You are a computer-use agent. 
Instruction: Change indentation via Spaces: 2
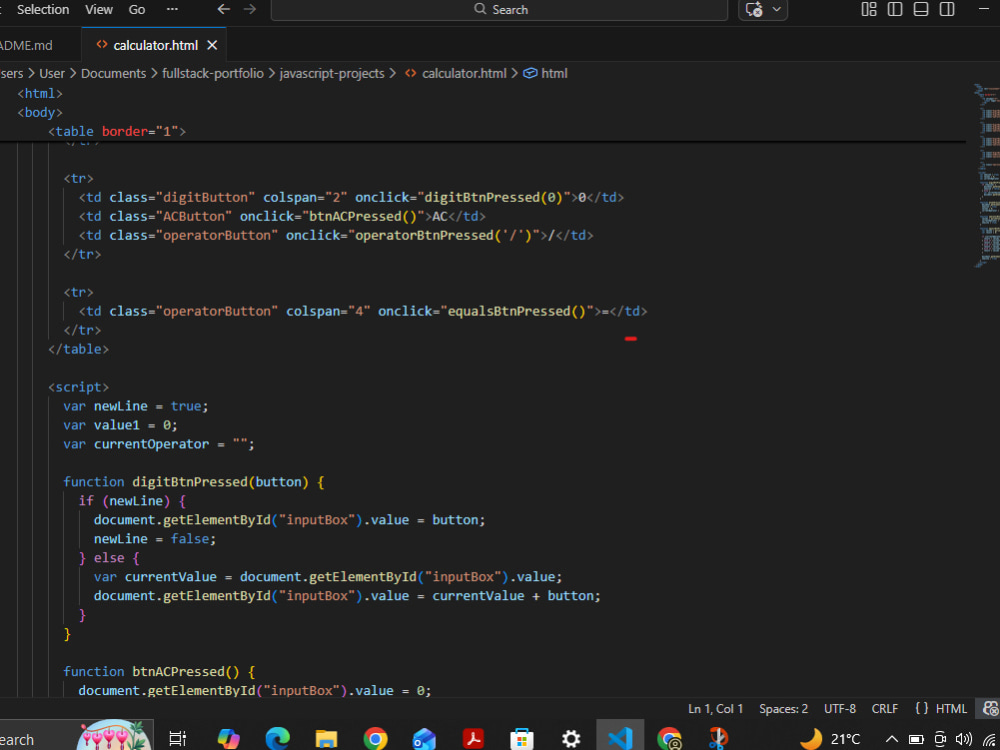783,709
